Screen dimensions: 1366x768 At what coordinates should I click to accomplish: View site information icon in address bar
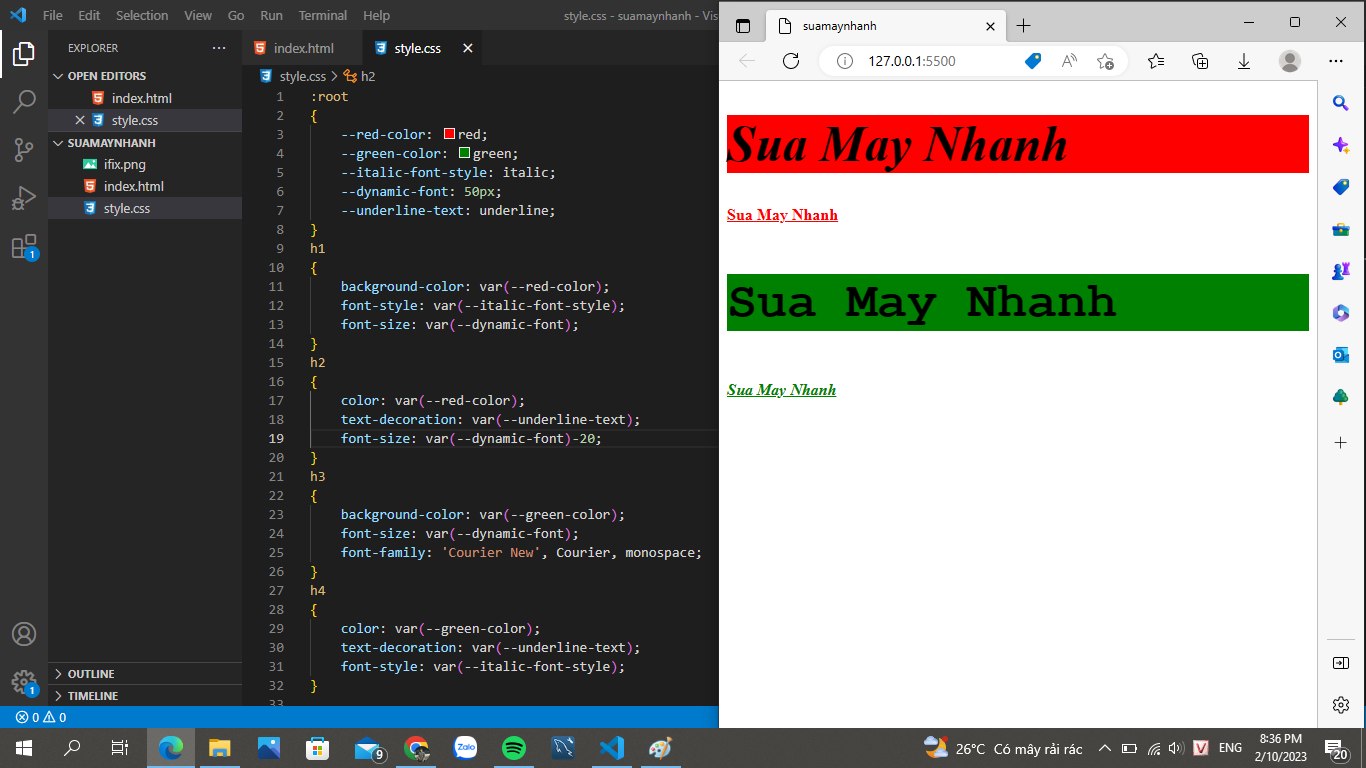pos(844,61)
